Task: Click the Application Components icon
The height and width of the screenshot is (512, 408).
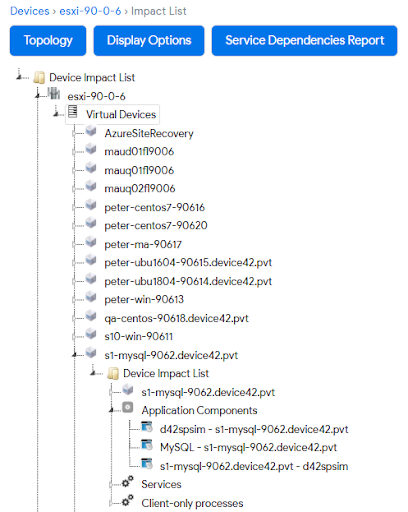Action: point(128,407)
